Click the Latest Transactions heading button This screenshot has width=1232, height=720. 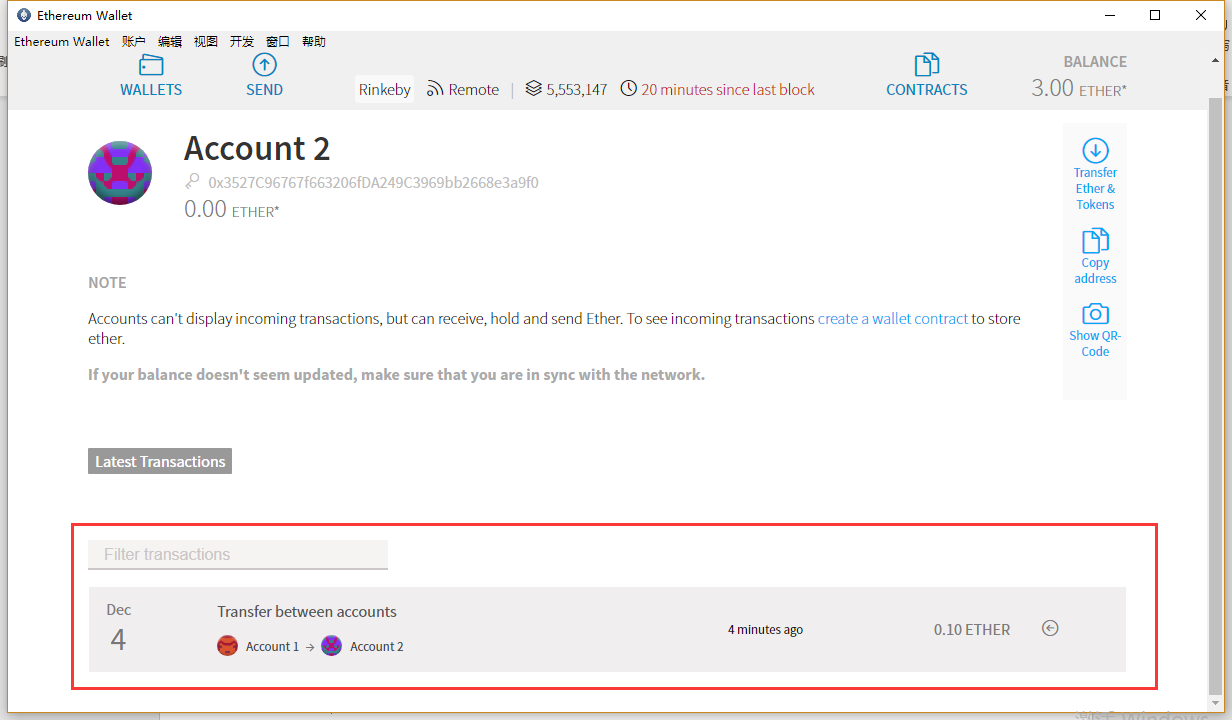tap(160, 461)
